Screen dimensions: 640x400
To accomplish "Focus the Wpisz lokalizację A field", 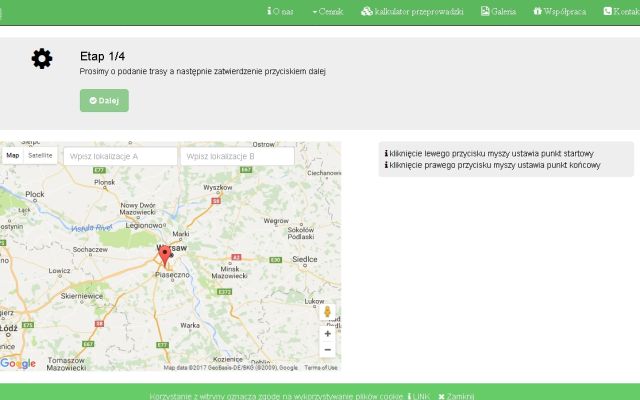I will click(x=120, y=157).
